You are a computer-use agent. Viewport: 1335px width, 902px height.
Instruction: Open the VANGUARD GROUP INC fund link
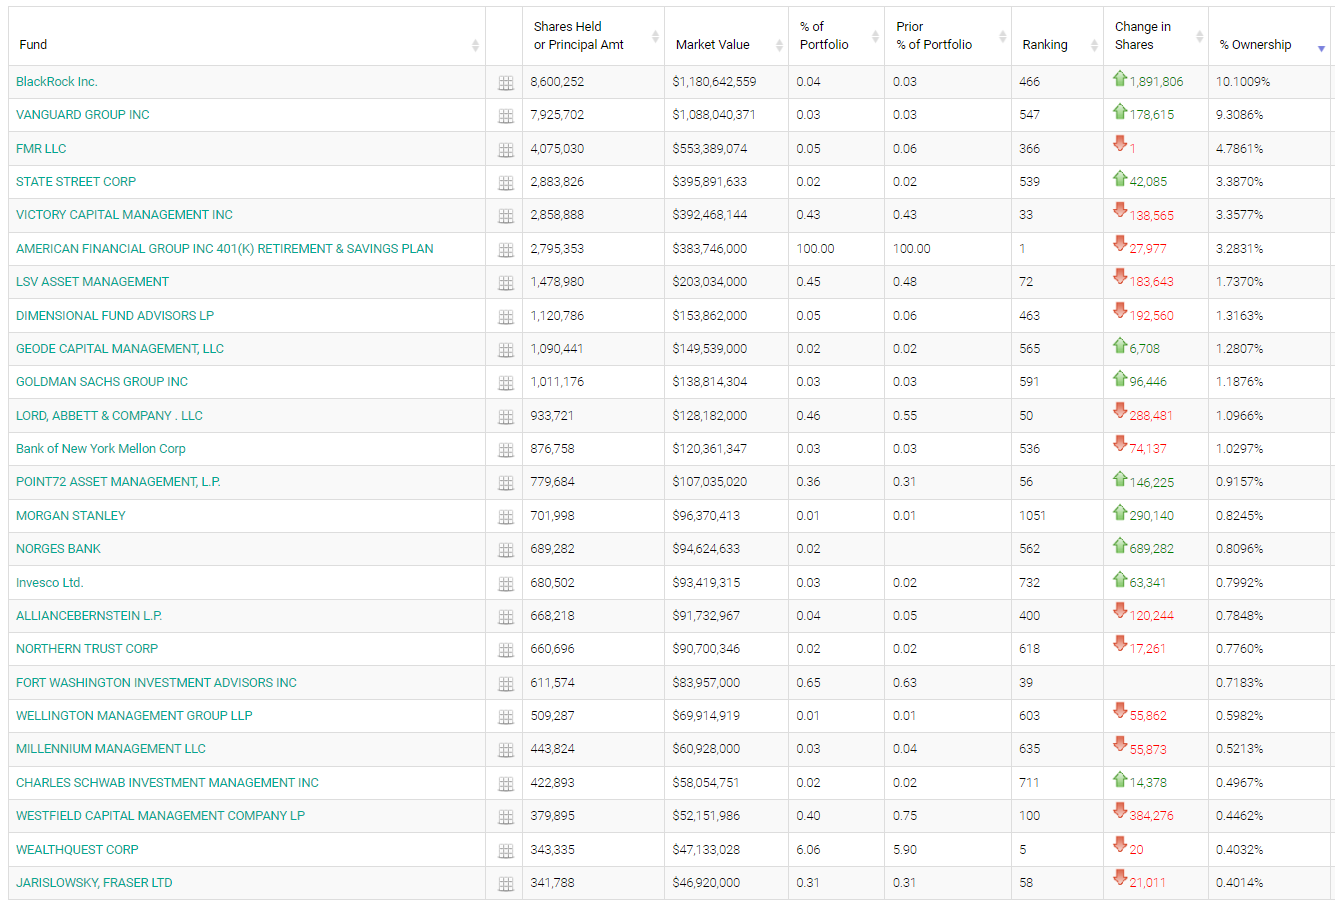coord(83,115)
